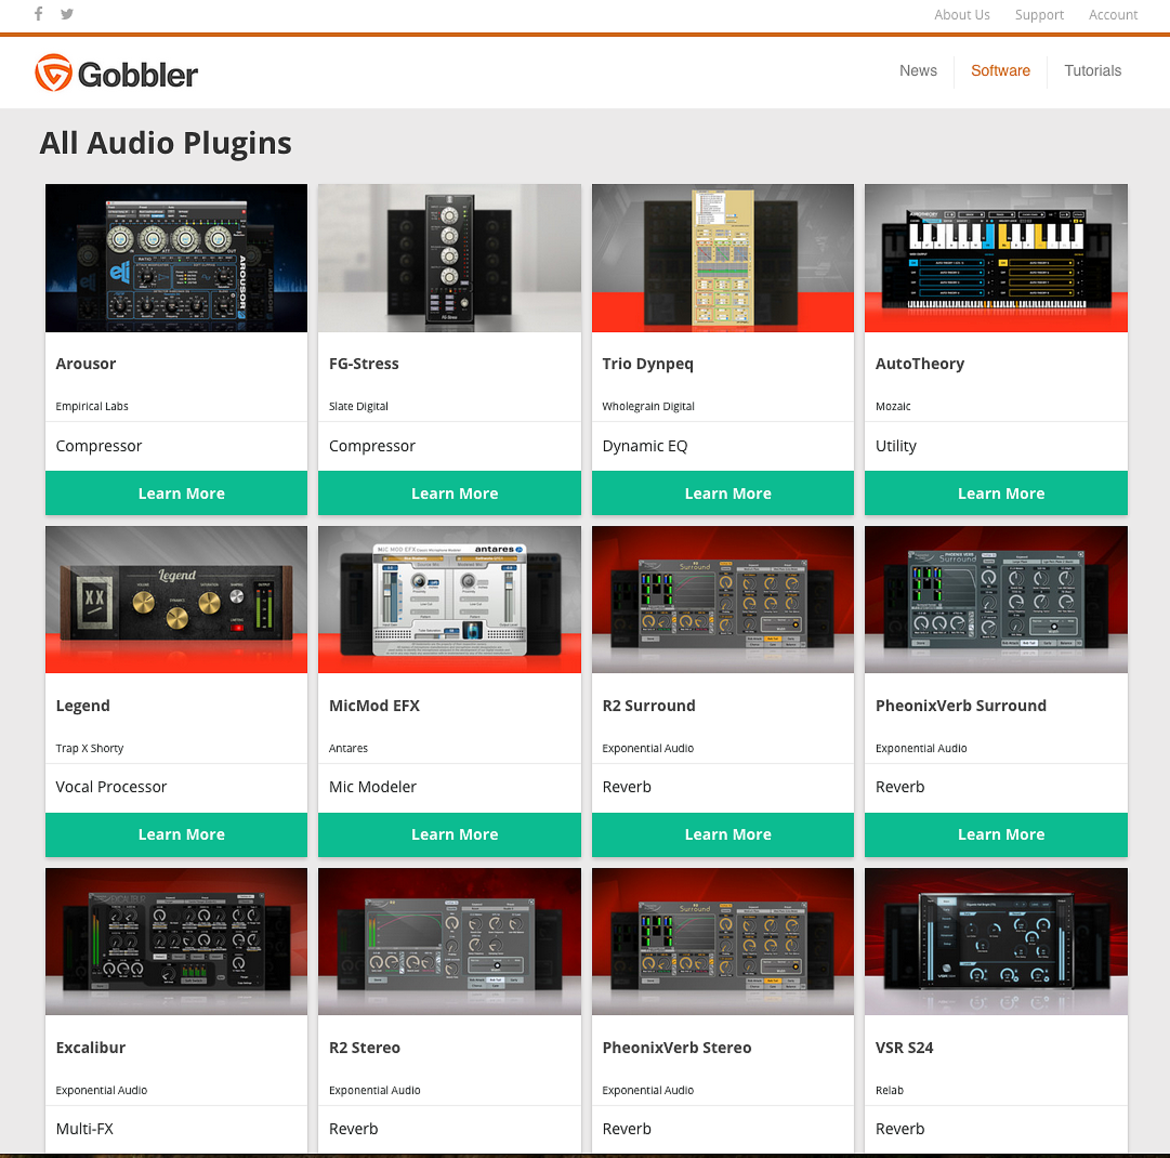
Task: Click the Gobbler logo
Action: pyautogui.click(x=116, y=73)
